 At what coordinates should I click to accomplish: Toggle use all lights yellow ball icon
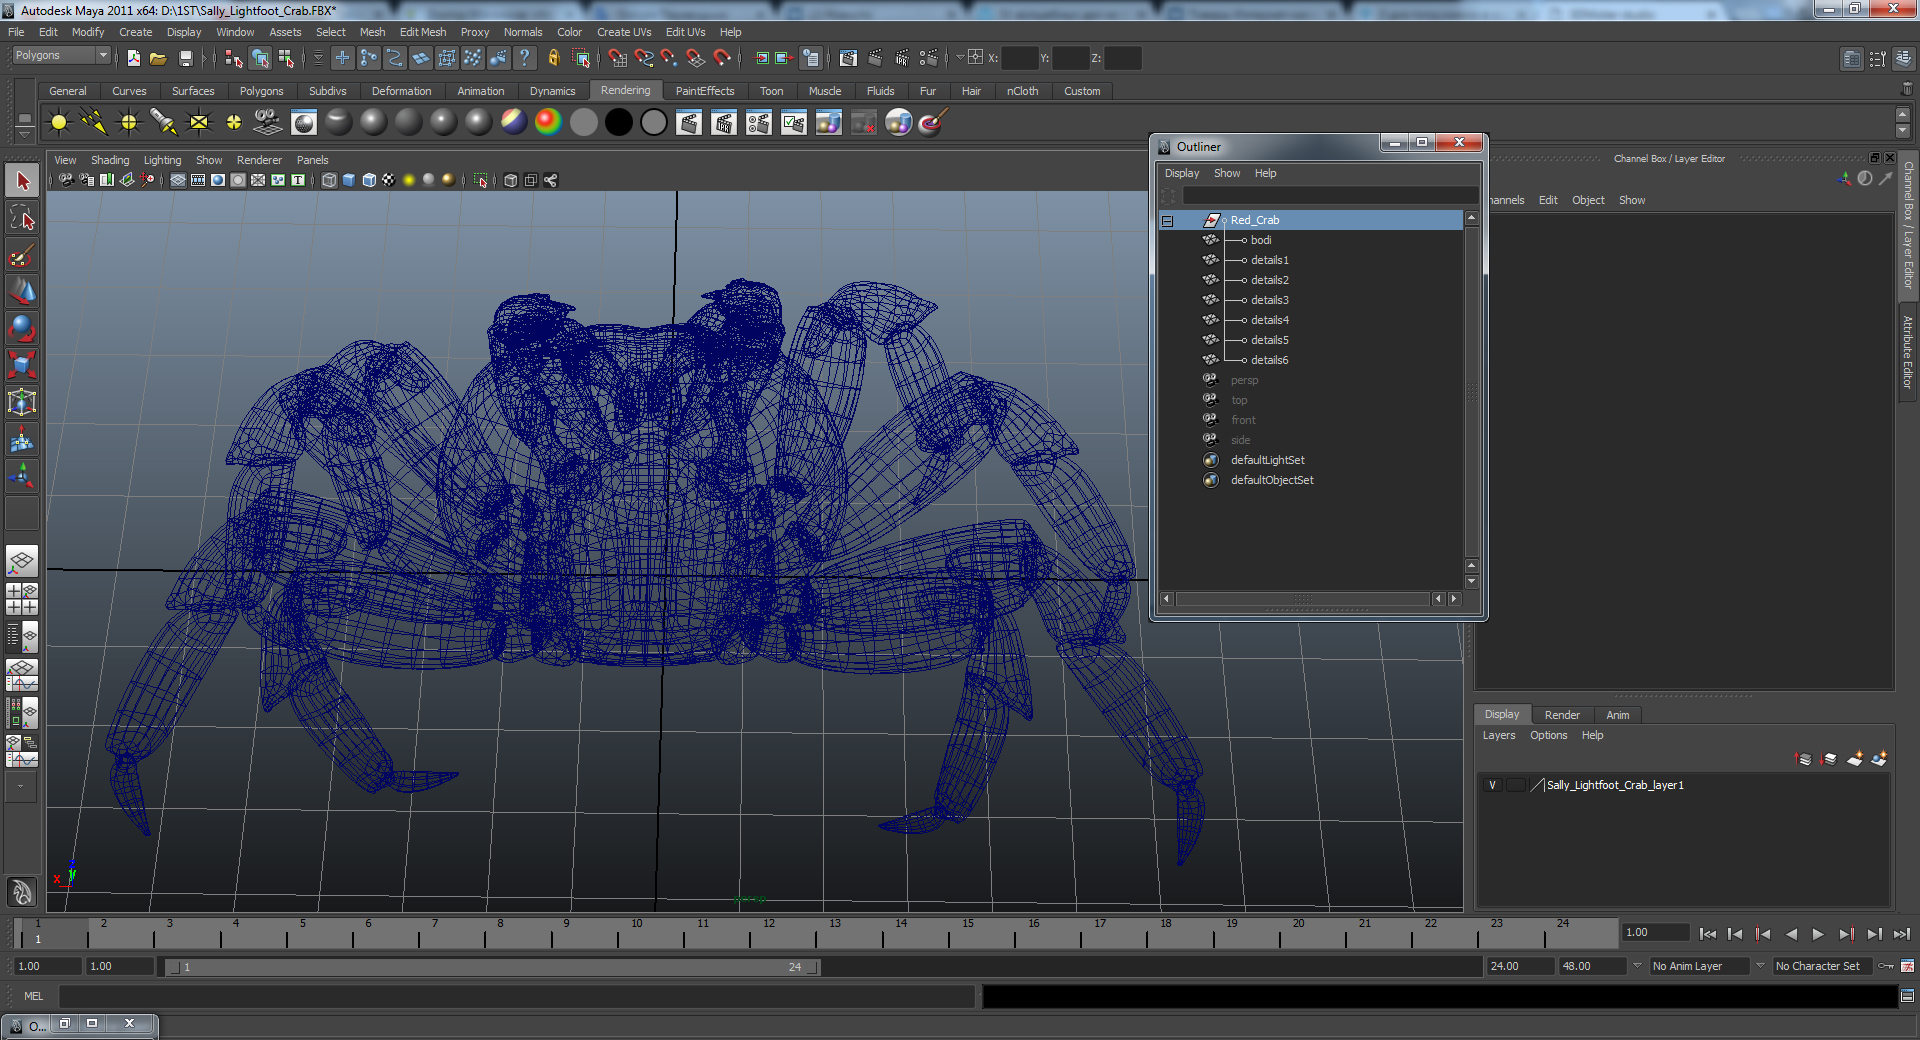point(409,180)
